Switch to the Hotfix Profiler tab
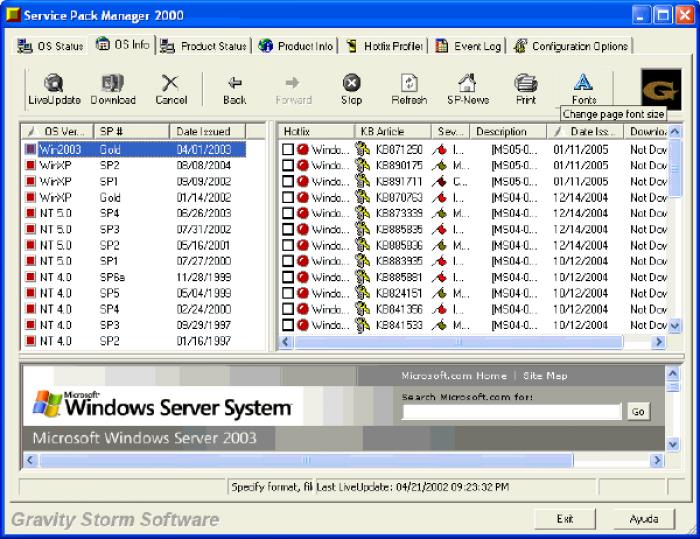This screenshot has height=539, width=700. 384,46
